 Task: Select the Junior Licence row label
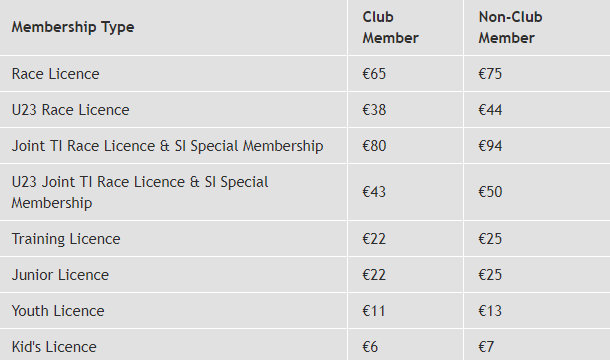(60, 275)
